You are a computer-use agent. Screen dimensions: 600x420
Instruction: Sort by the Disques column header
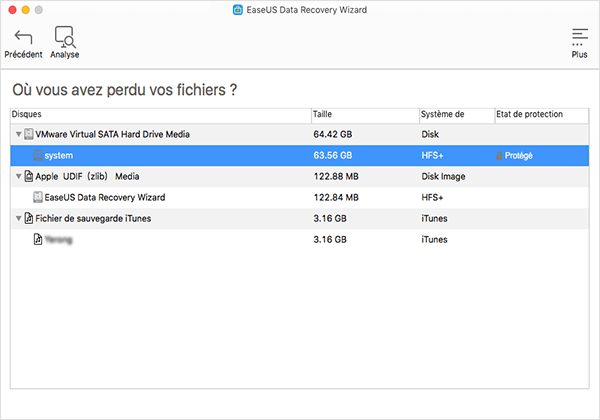[x=161, y=114]
